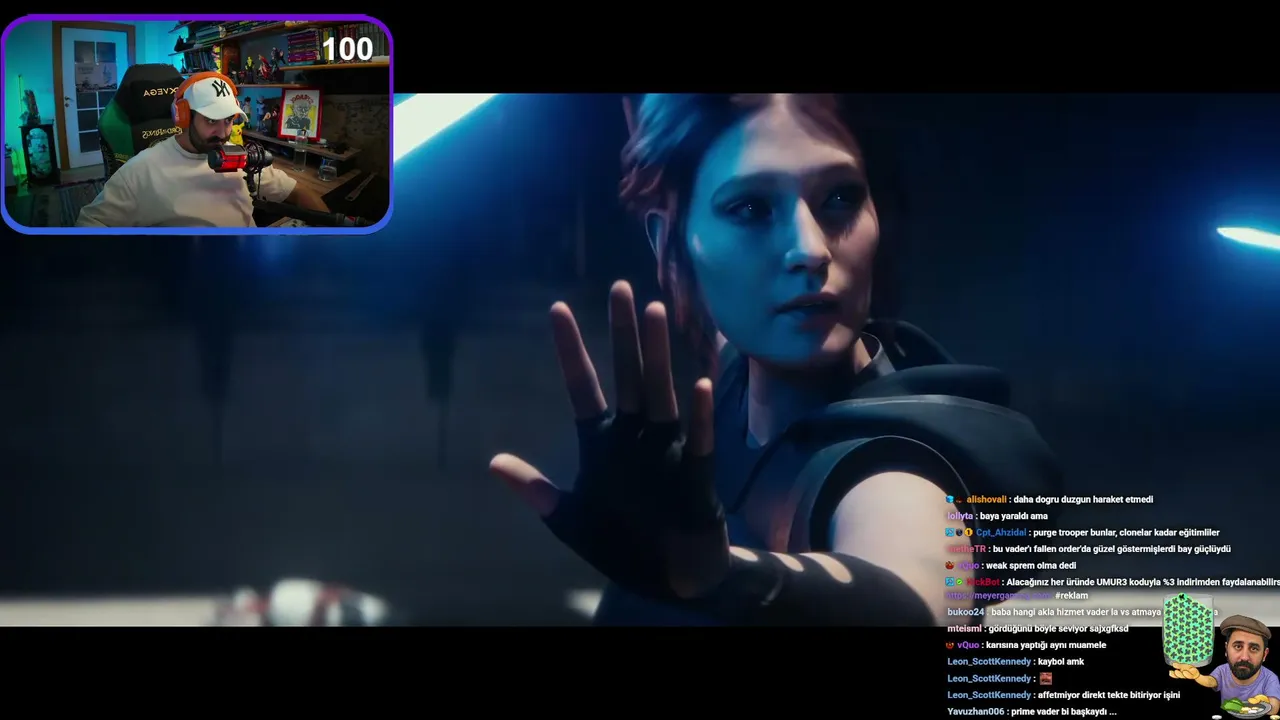Click mteisml's 'gördüğünü böyle seviyor' message
This screenshot has width=1280, height=720.
click(1058, 629)
